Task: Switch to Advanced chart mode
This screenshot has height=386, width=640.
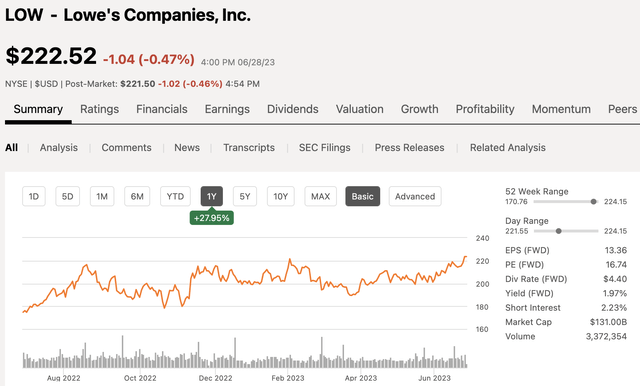Action: click(415, 196)
